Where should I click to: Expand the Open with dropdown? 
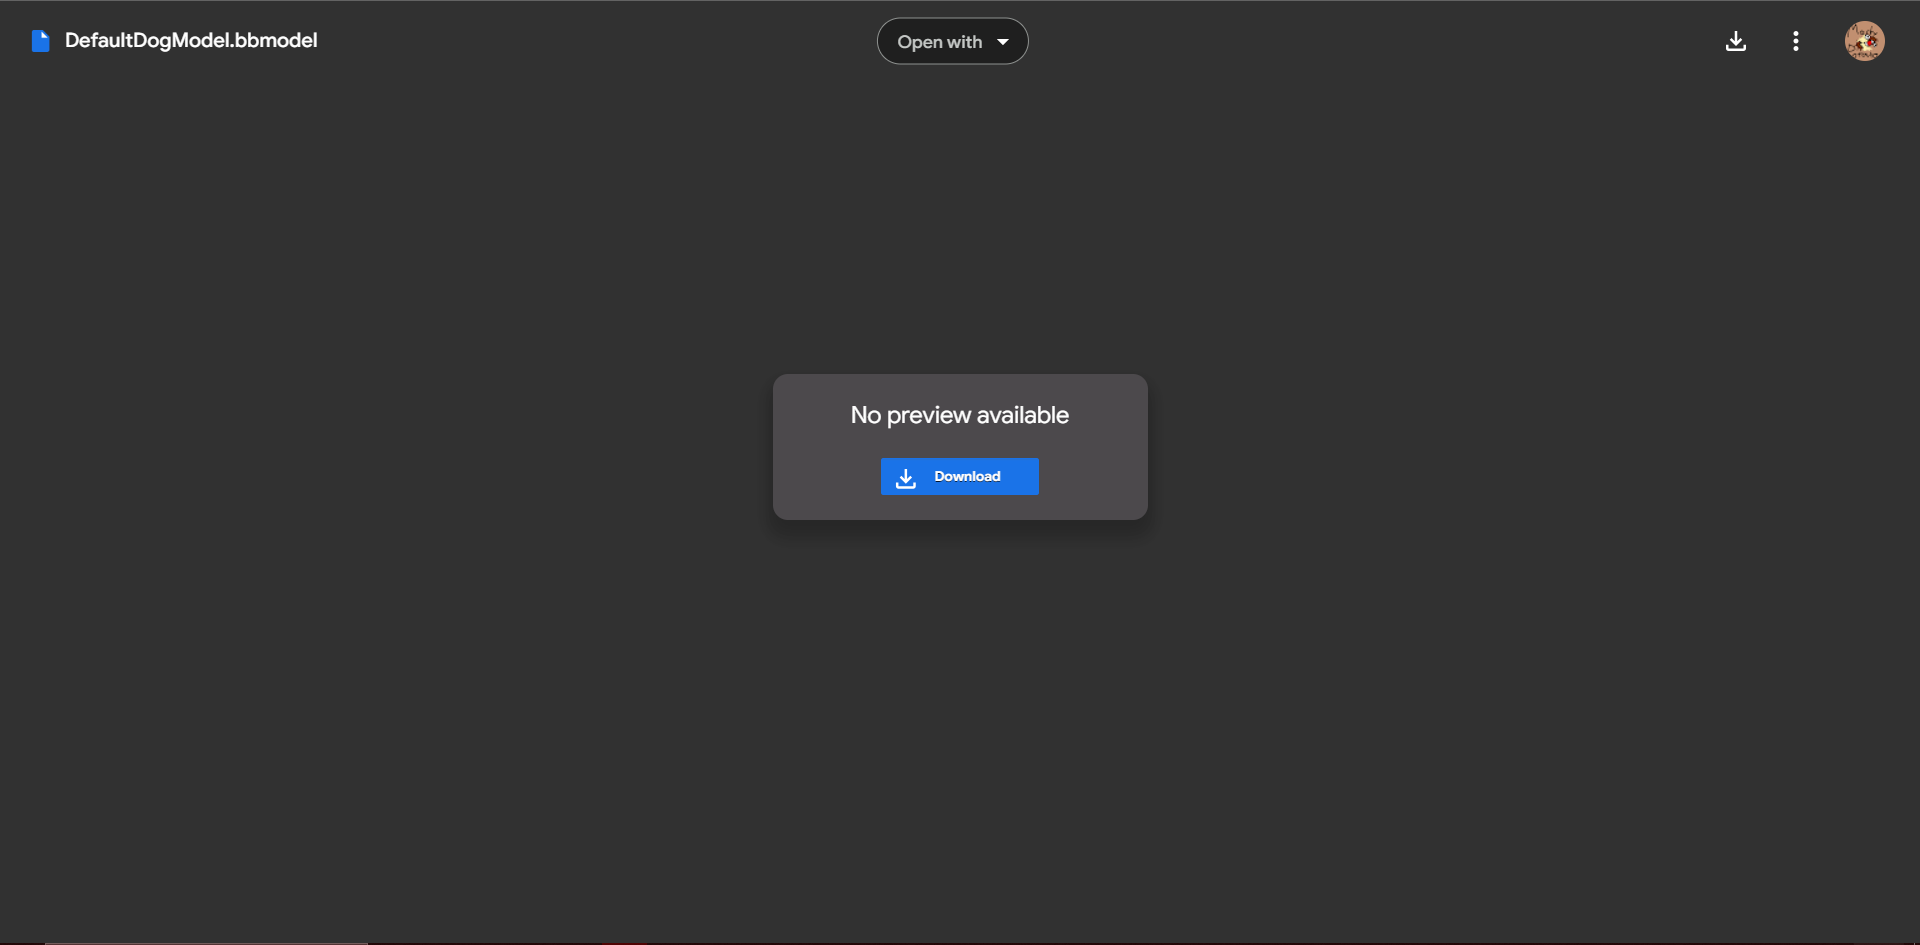[x=952, y=42]
